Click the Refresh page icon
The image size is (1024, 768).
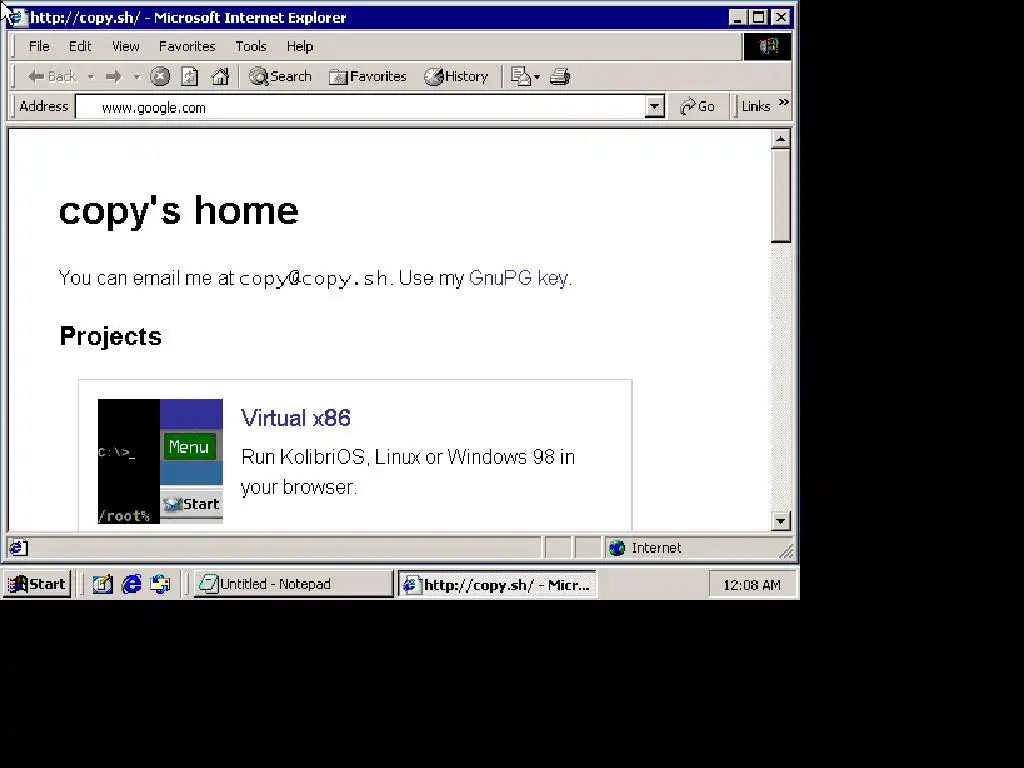[x=189, y=76]
